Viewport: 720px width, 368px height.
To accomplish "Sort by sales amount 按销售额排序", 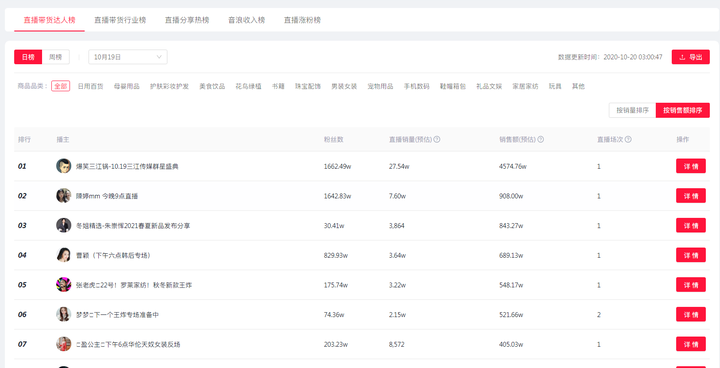I will 683,110.
